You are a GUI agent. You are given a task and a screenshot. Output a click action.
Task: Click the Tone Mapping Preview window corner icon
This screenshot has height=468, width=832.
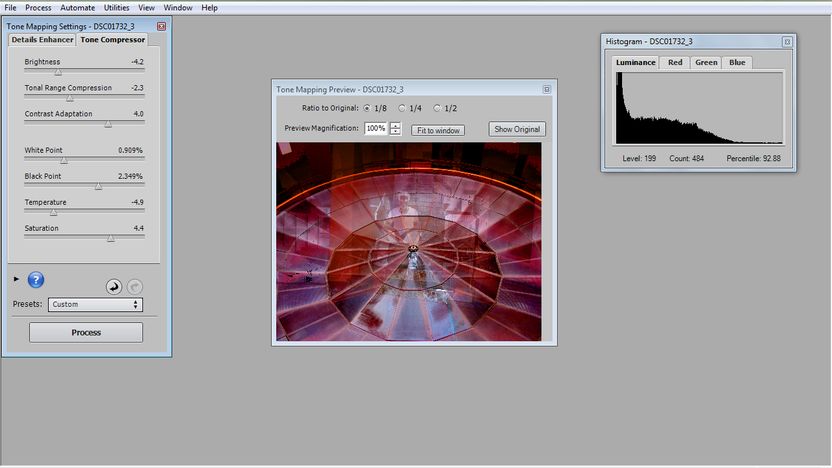click(x=547, y=89)
